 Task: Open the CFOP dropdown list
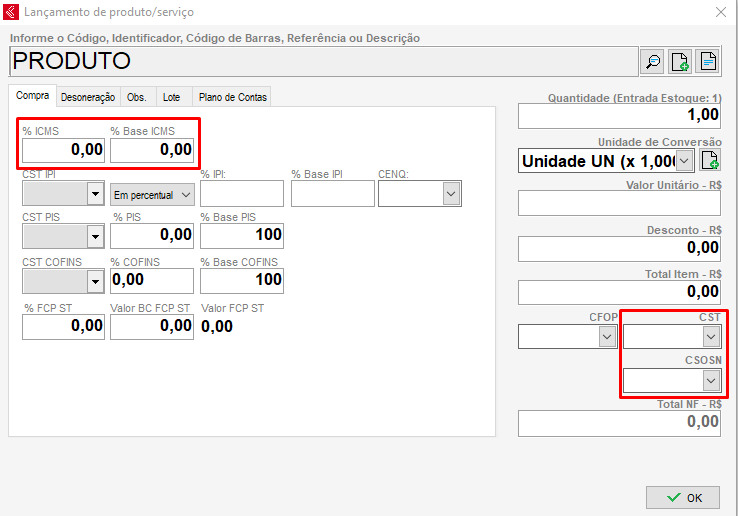(x=606, y=337)
